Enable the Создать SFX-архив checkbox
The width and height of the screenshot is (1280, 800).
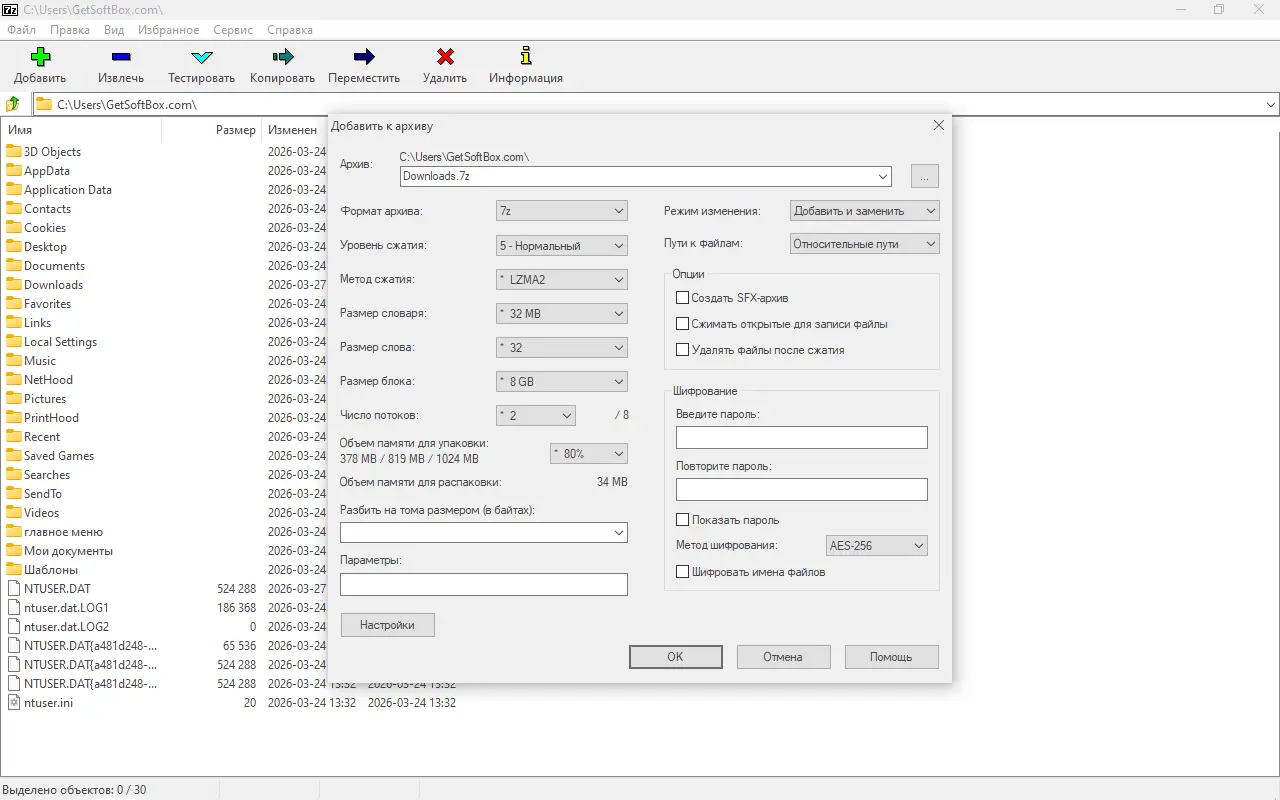(683, 298)
